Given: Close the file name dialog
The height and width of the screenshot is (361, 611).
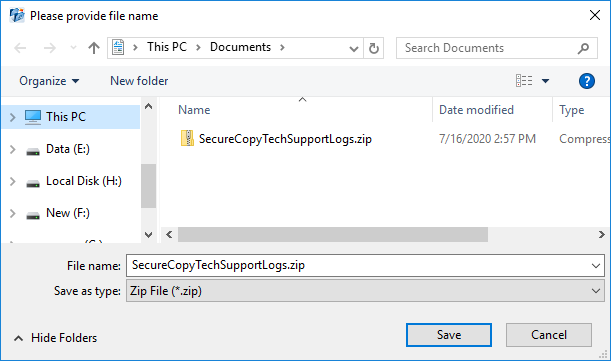Looking at the screenshot, I should click(x=595, y=16).
